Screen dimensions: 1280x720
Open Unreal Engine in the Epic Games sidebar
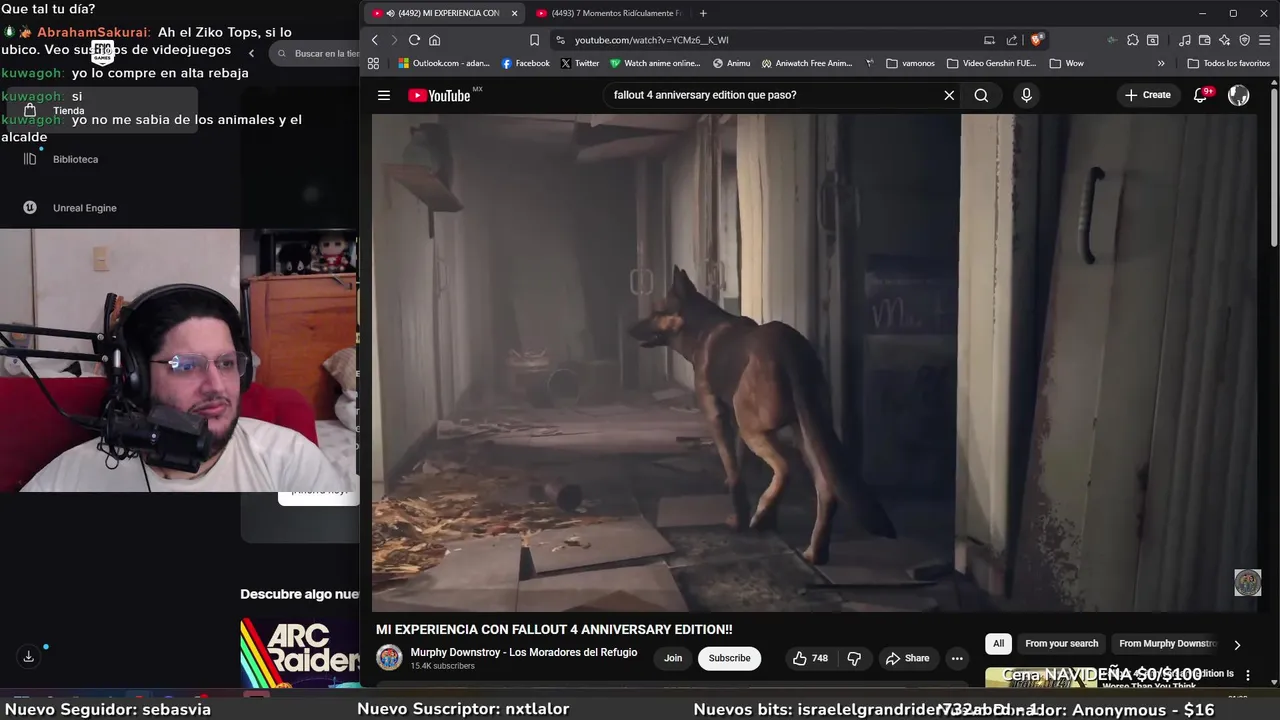click(x=84, y=208)
